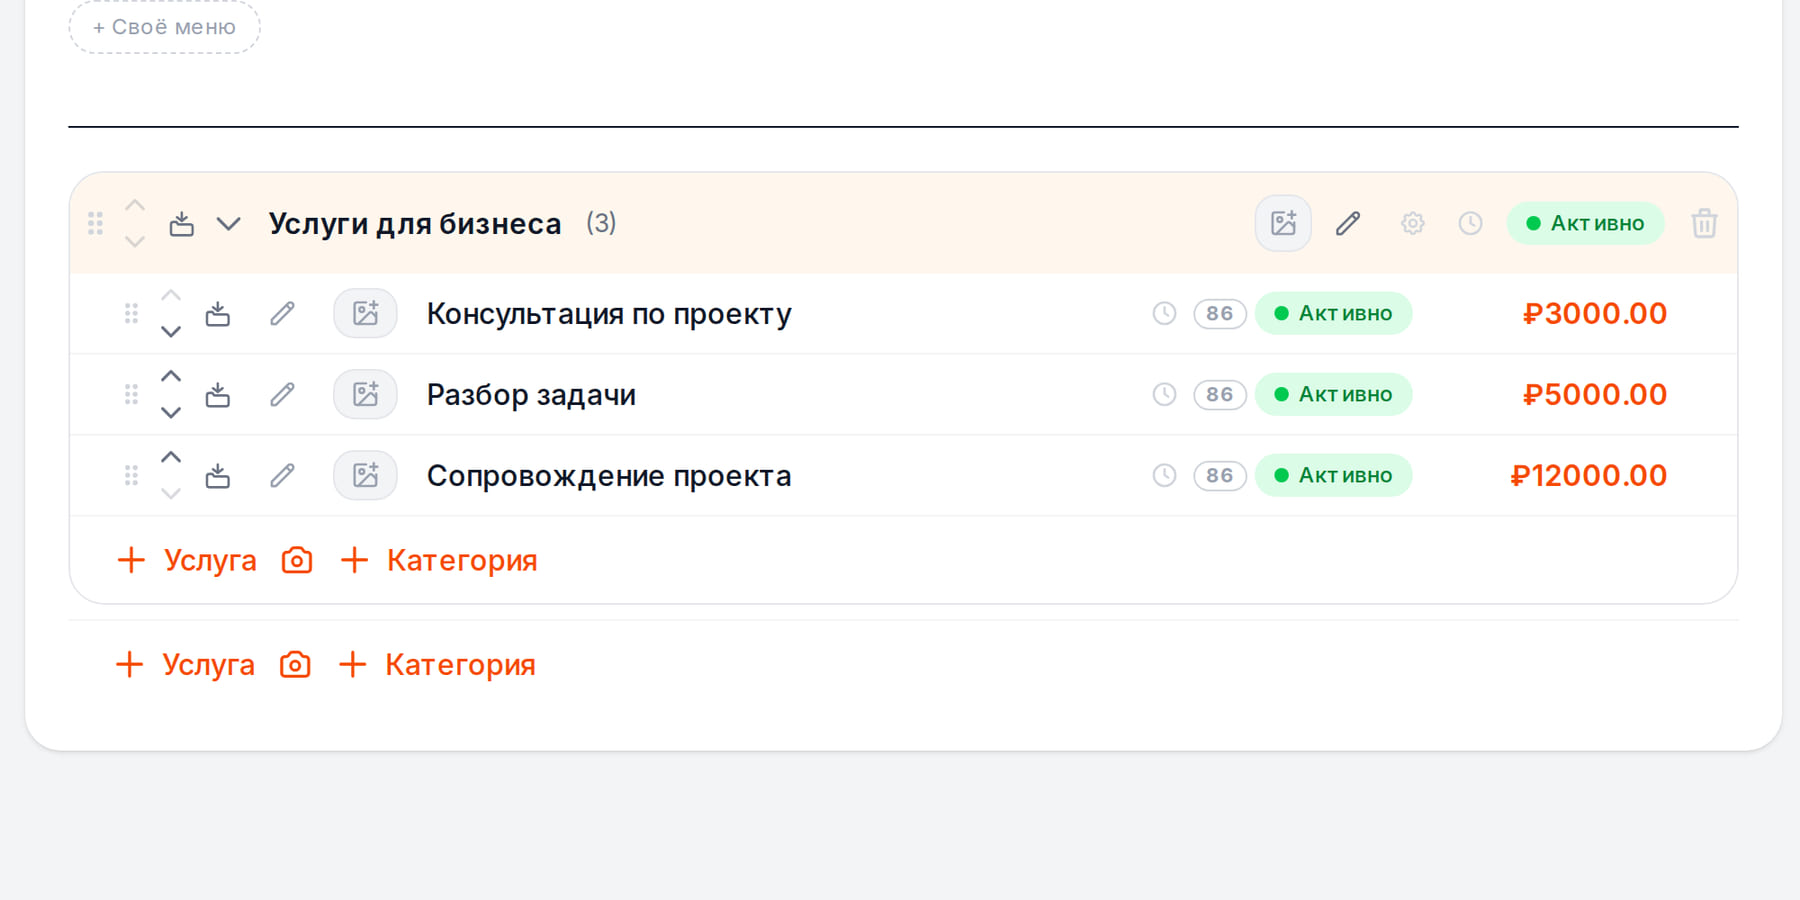Edit 'Разбор задачи' with pencil icon
This screenshot has height=900, width=1800.
coord(282,395)
